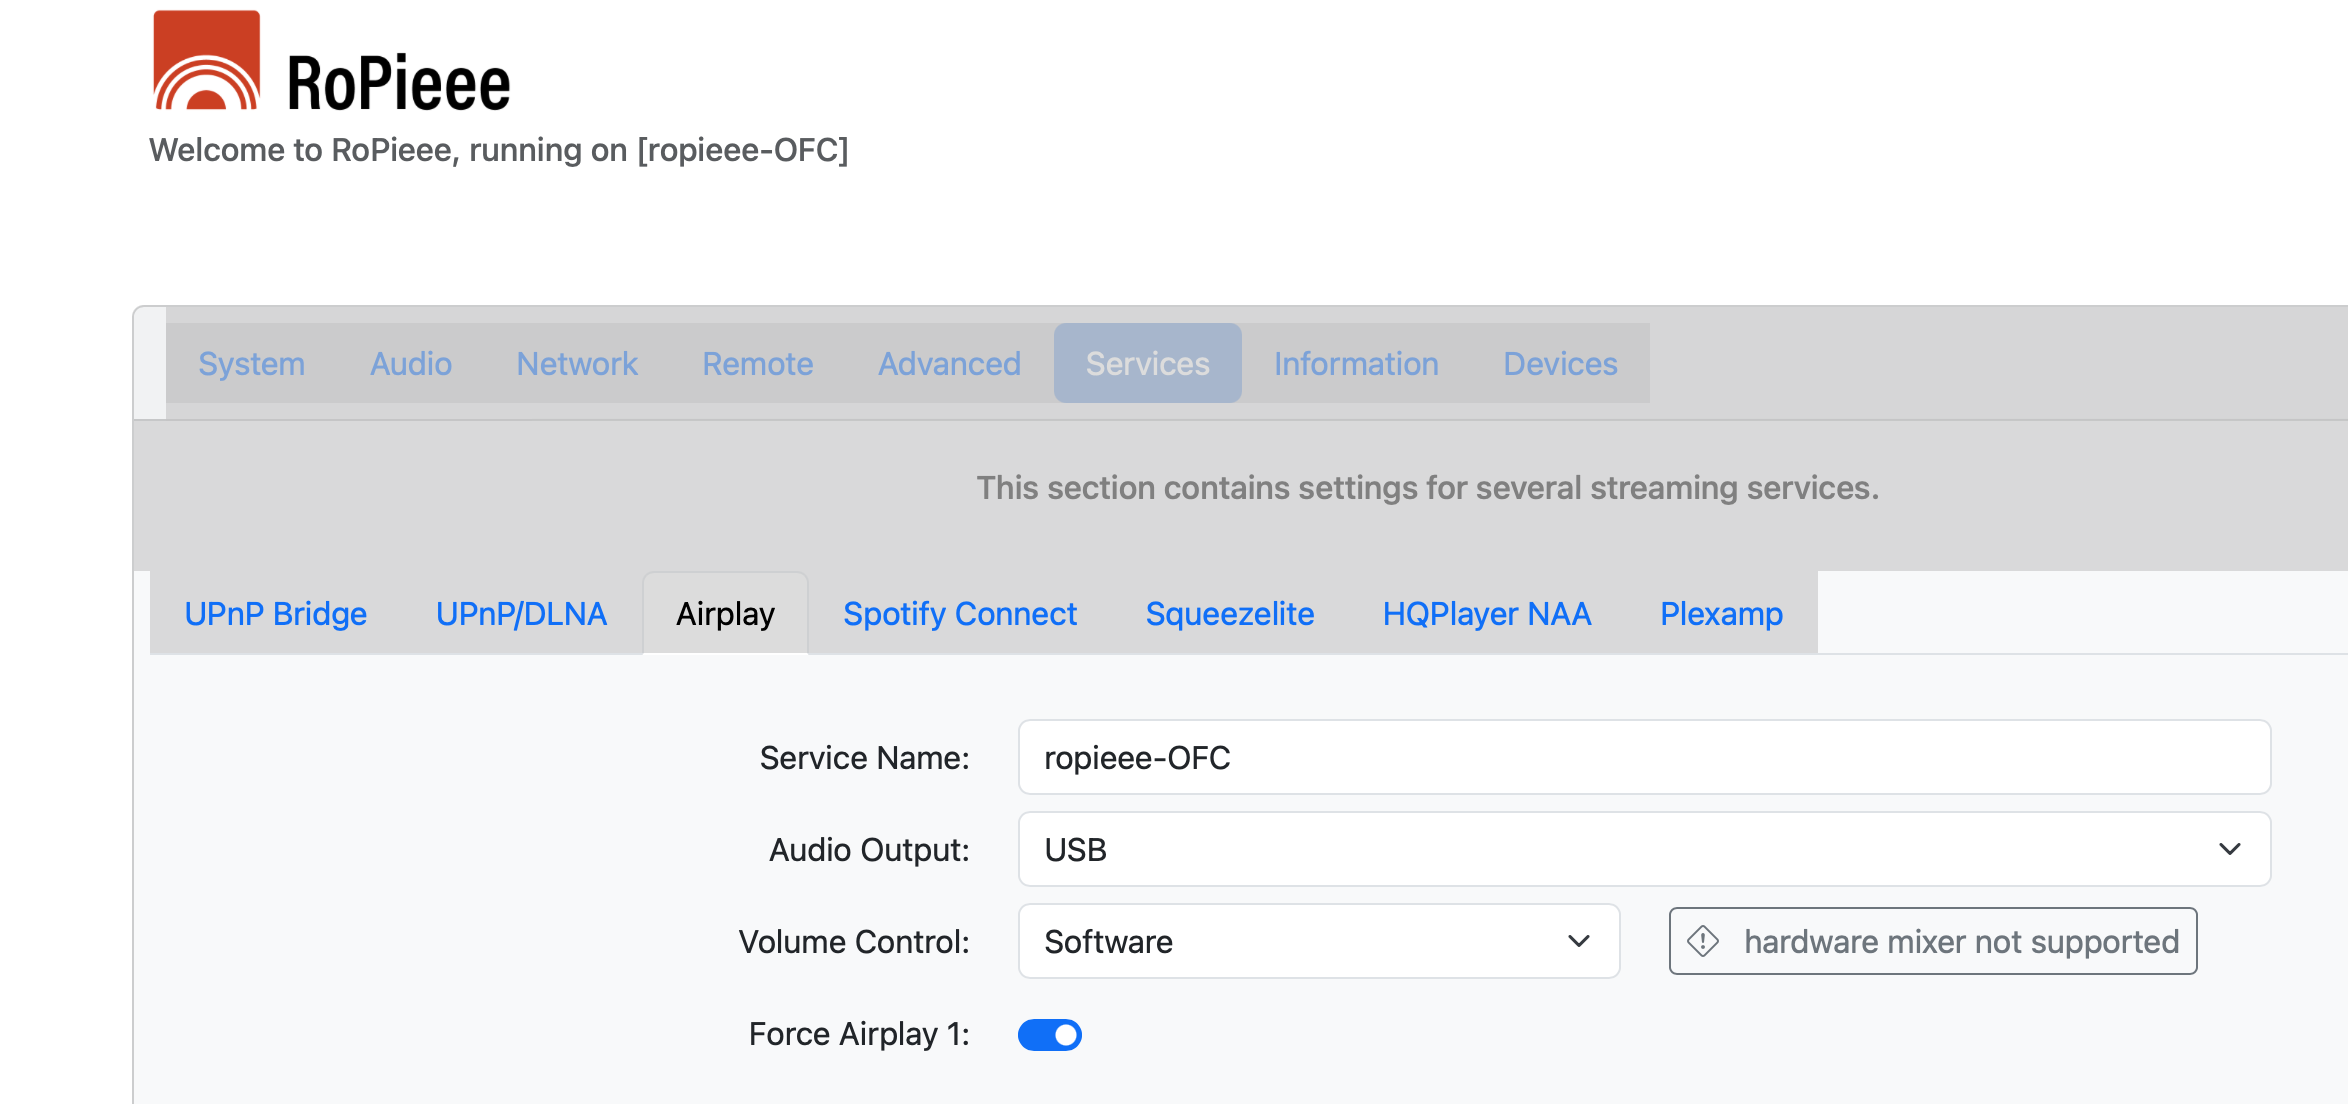This screenshot has width=2348, height=1104.
Task: Click the 'Volume Control:' label
Action: tap(855, 942)
